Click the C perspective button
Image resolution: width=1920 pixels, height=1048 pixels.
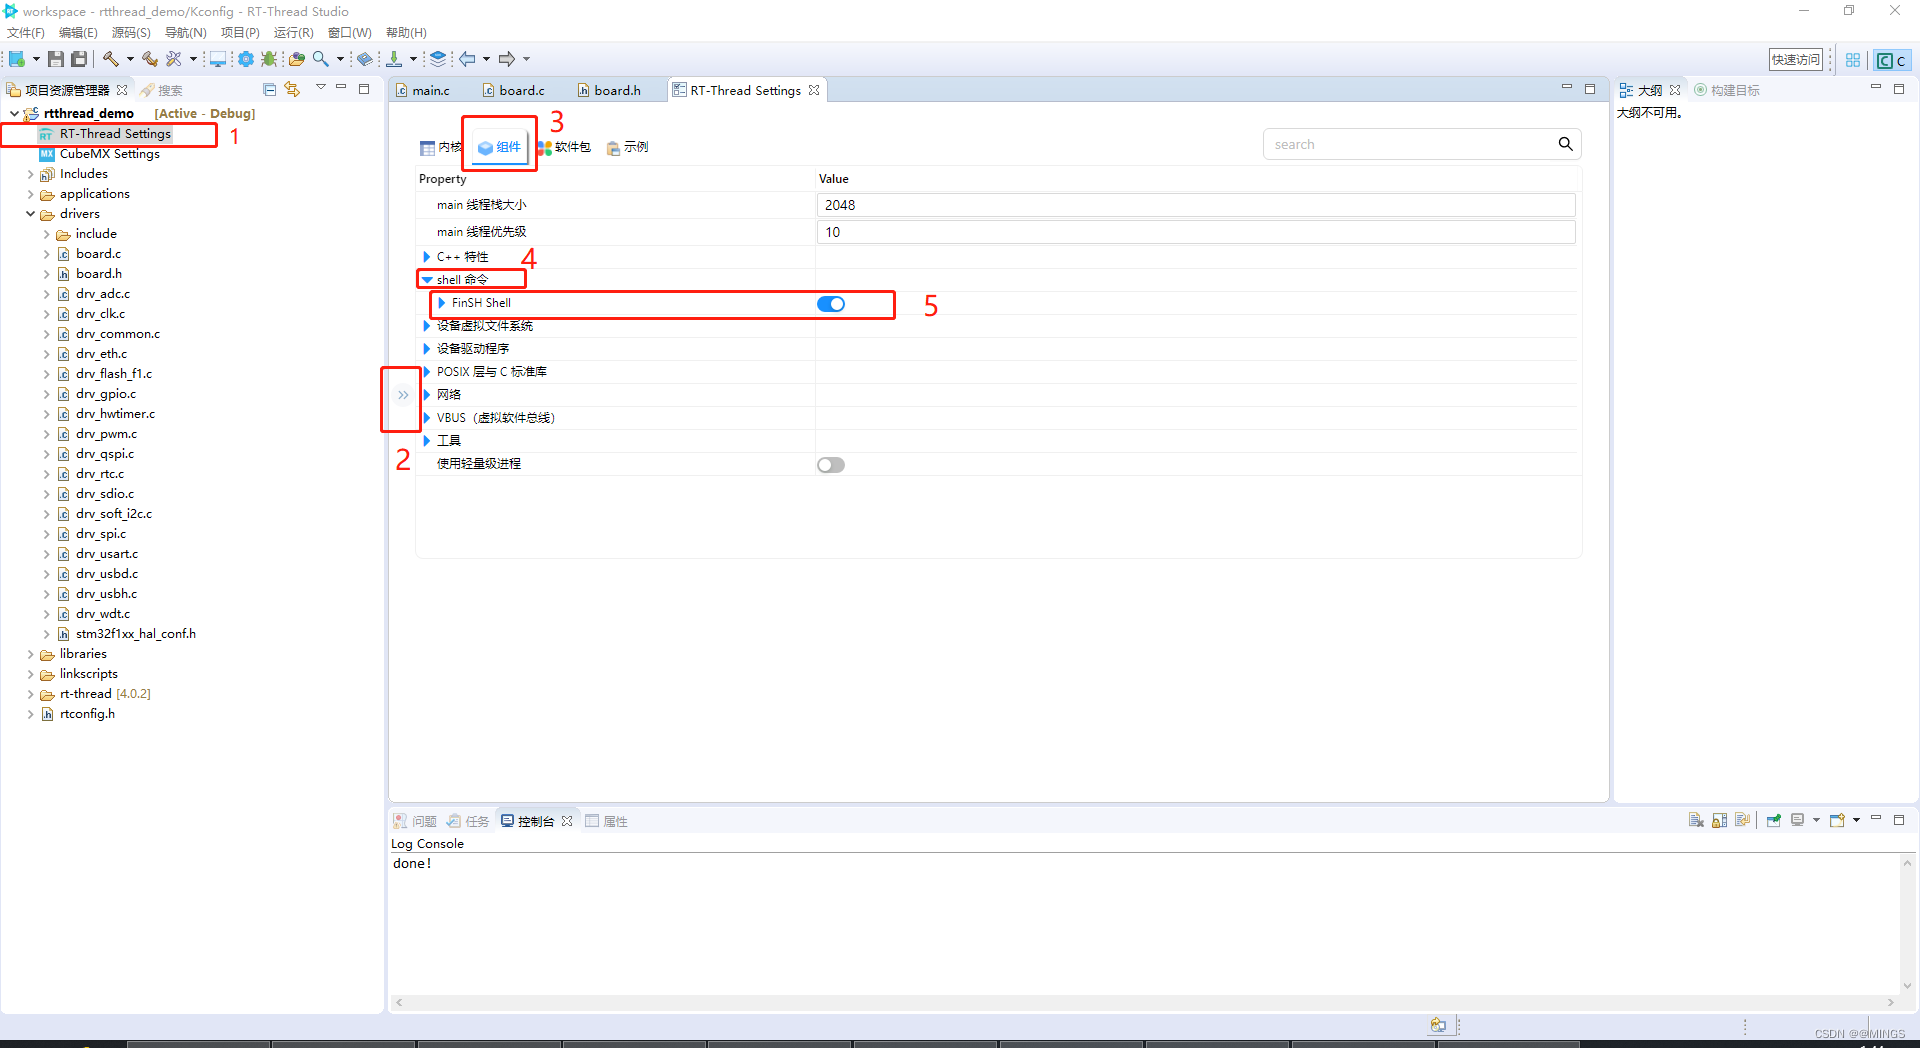(1892, 60)
